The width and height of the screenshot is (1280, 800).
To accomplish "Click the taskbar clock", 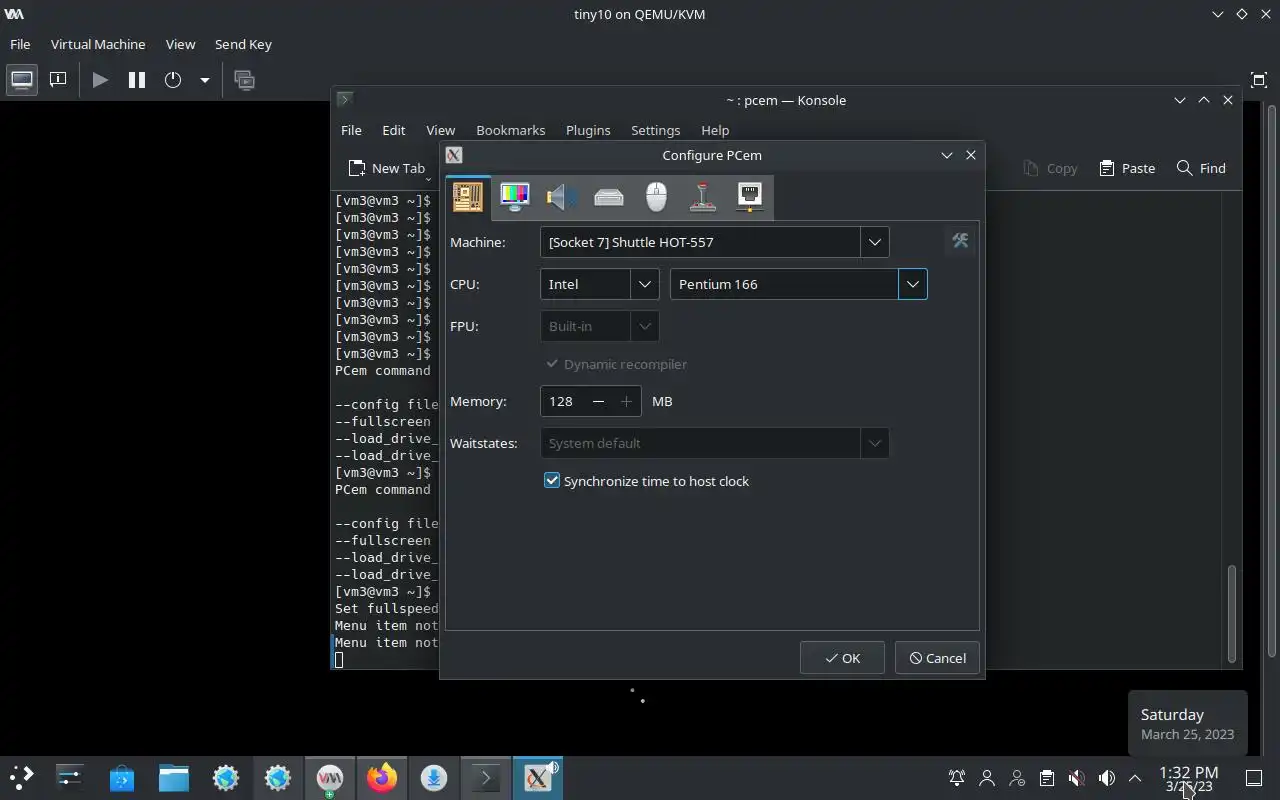I will [x=1189, y=778].
